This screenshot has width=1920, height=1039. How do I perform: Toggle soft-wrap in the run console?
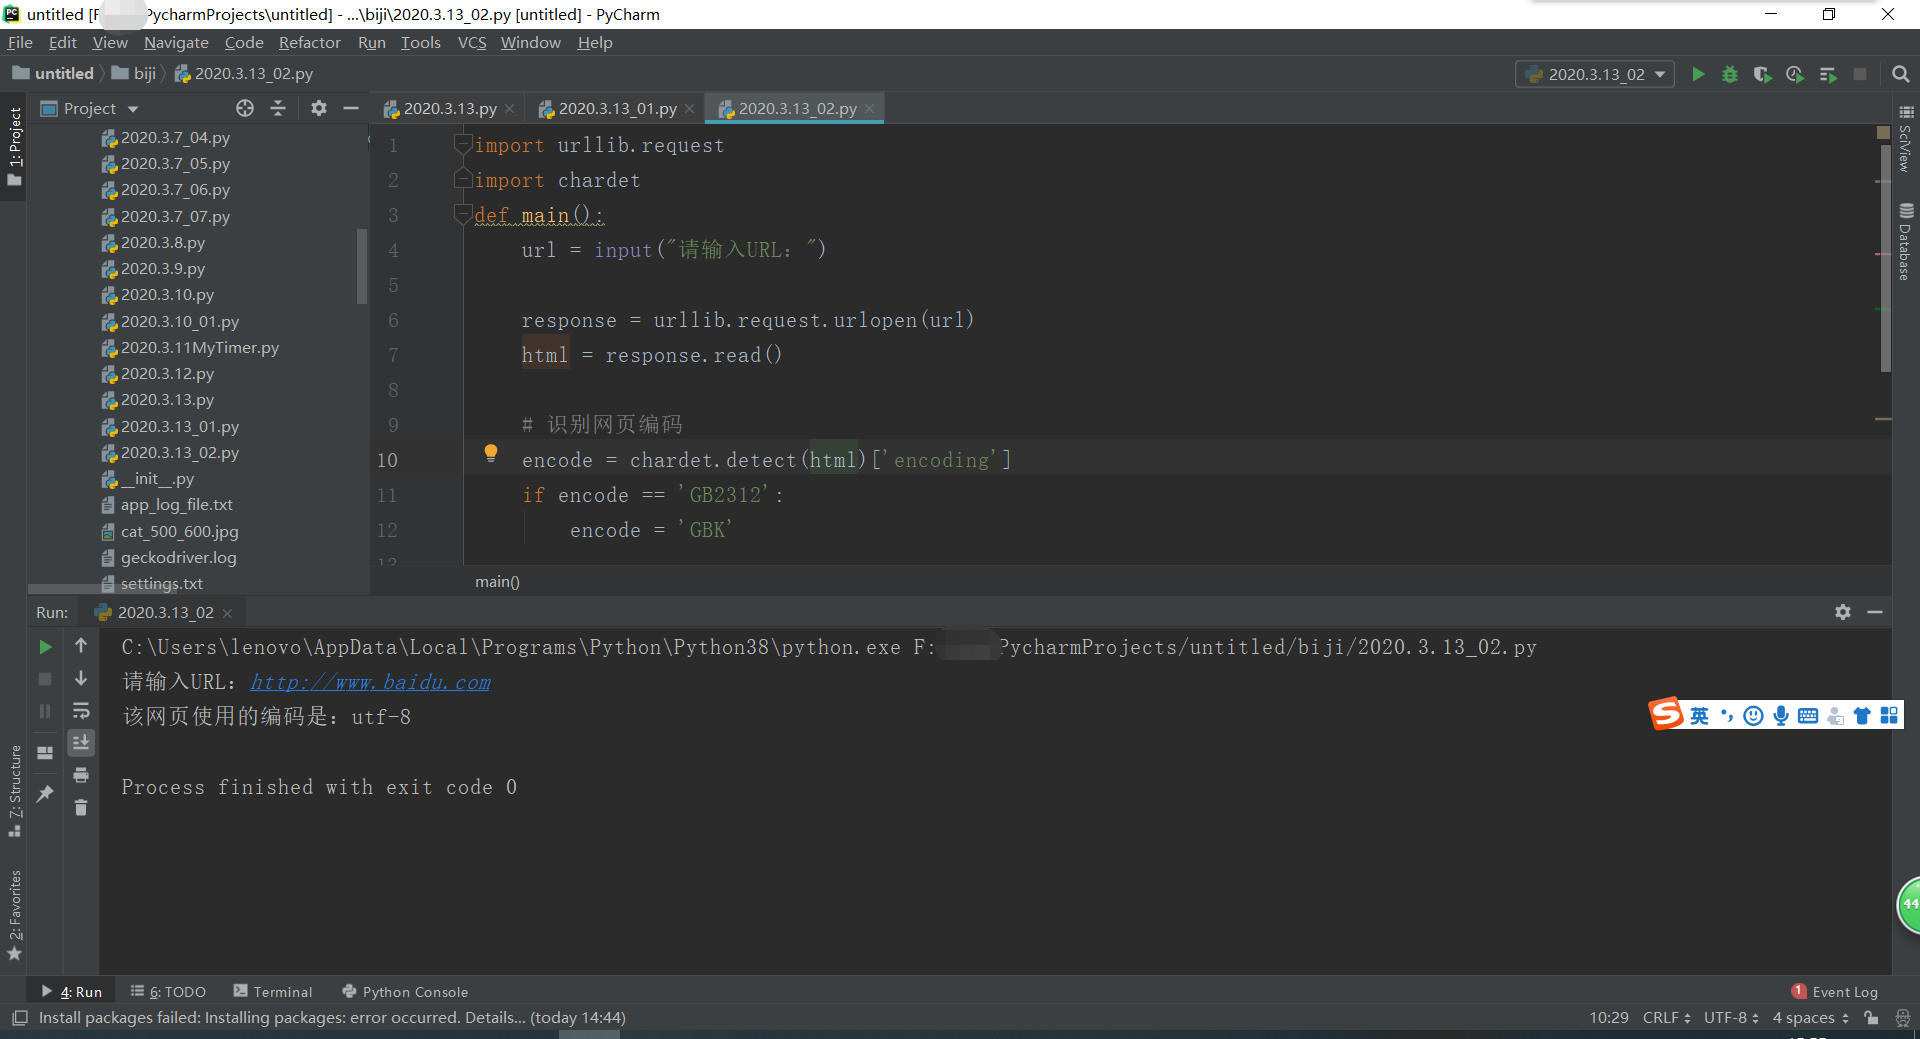point(81,711)
